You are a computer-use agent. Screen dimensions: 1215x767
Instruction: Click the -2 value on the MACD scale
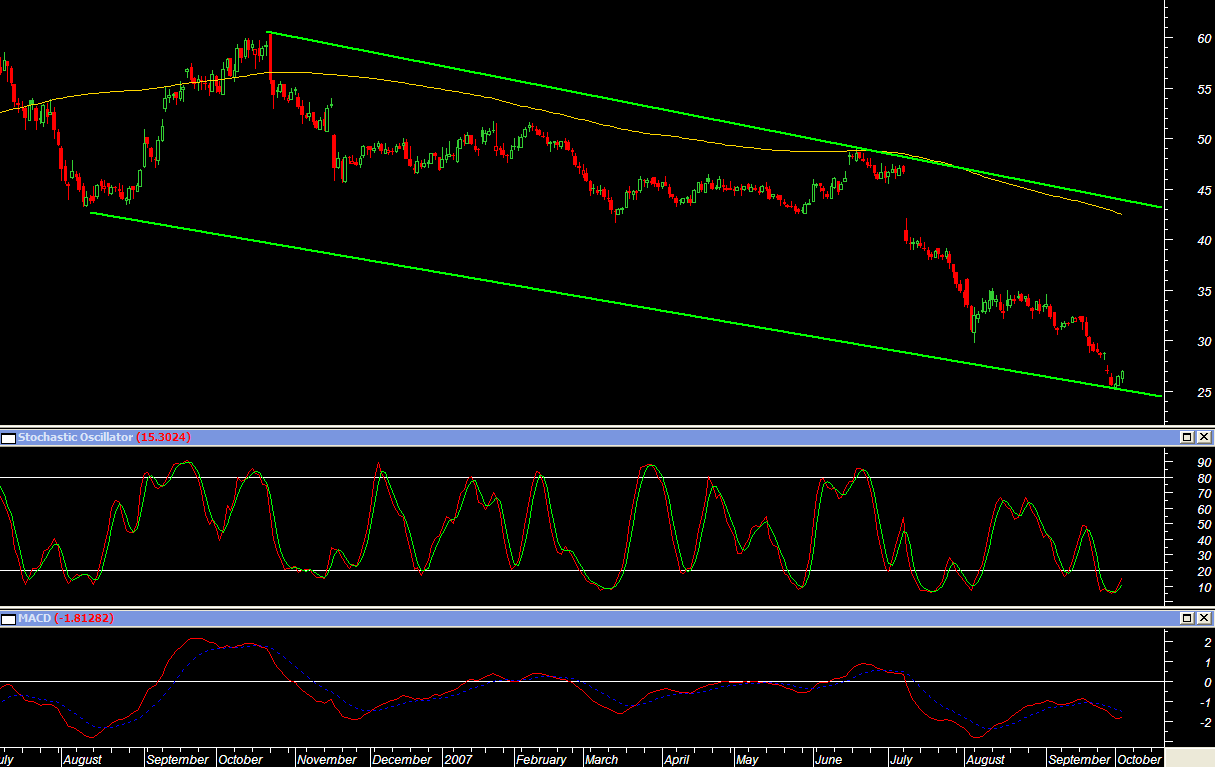tap(1205, 721)
